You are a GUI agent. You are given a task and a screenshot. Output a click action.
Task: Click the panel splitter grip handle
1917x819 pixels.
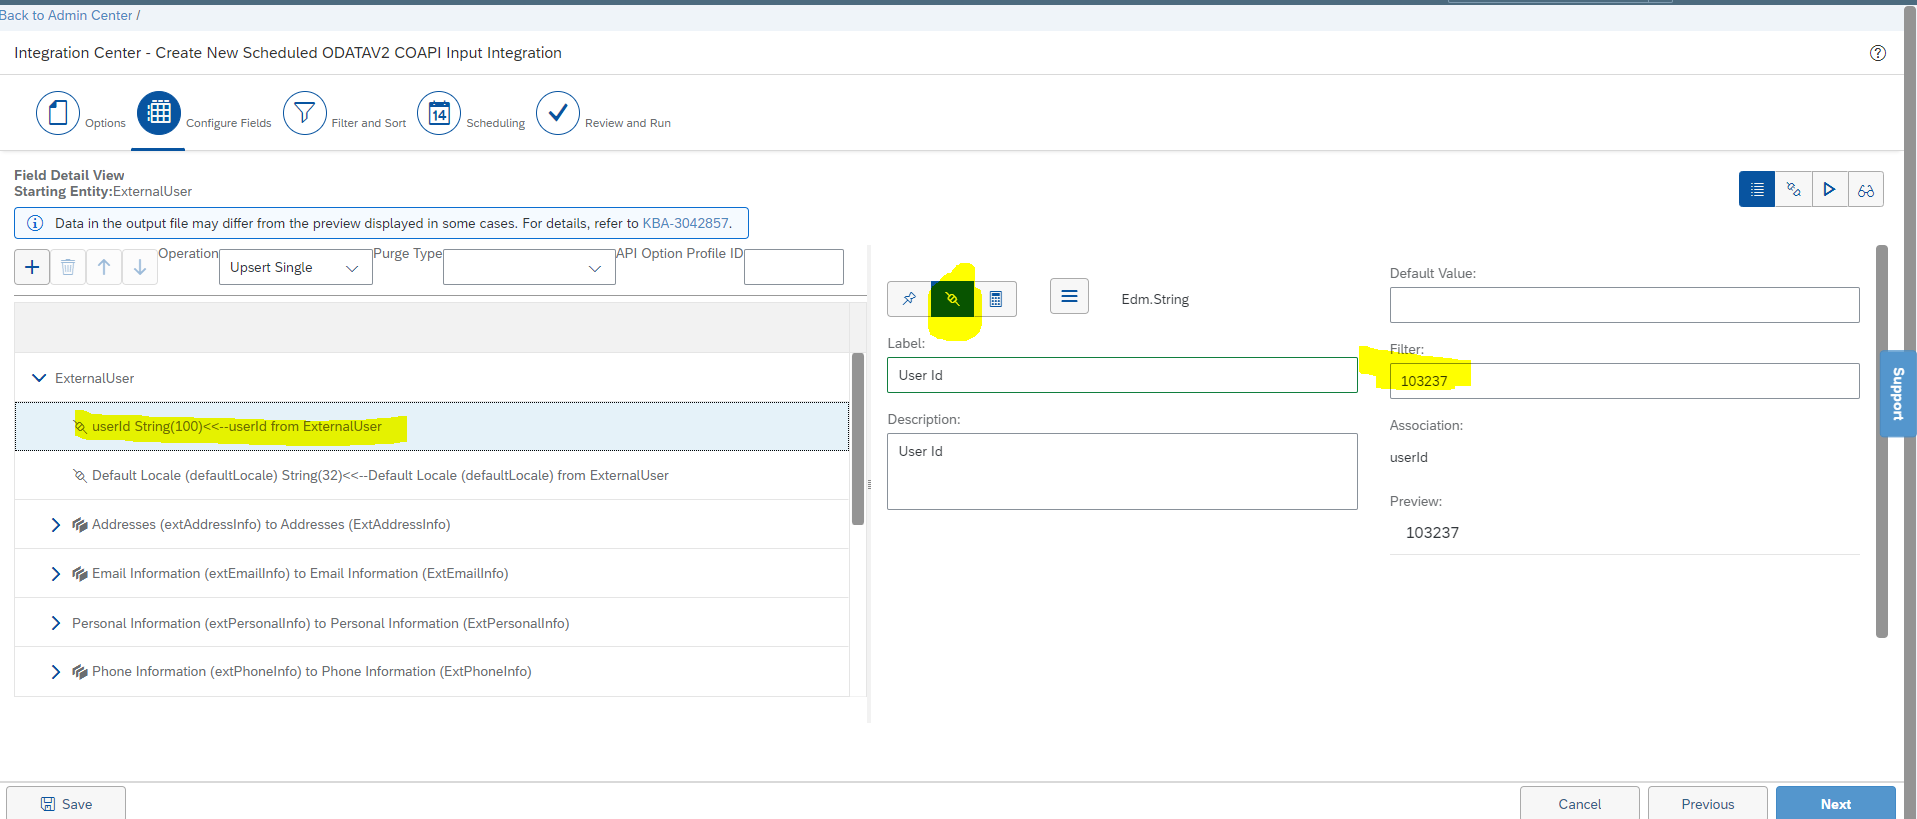coord(869,484)
